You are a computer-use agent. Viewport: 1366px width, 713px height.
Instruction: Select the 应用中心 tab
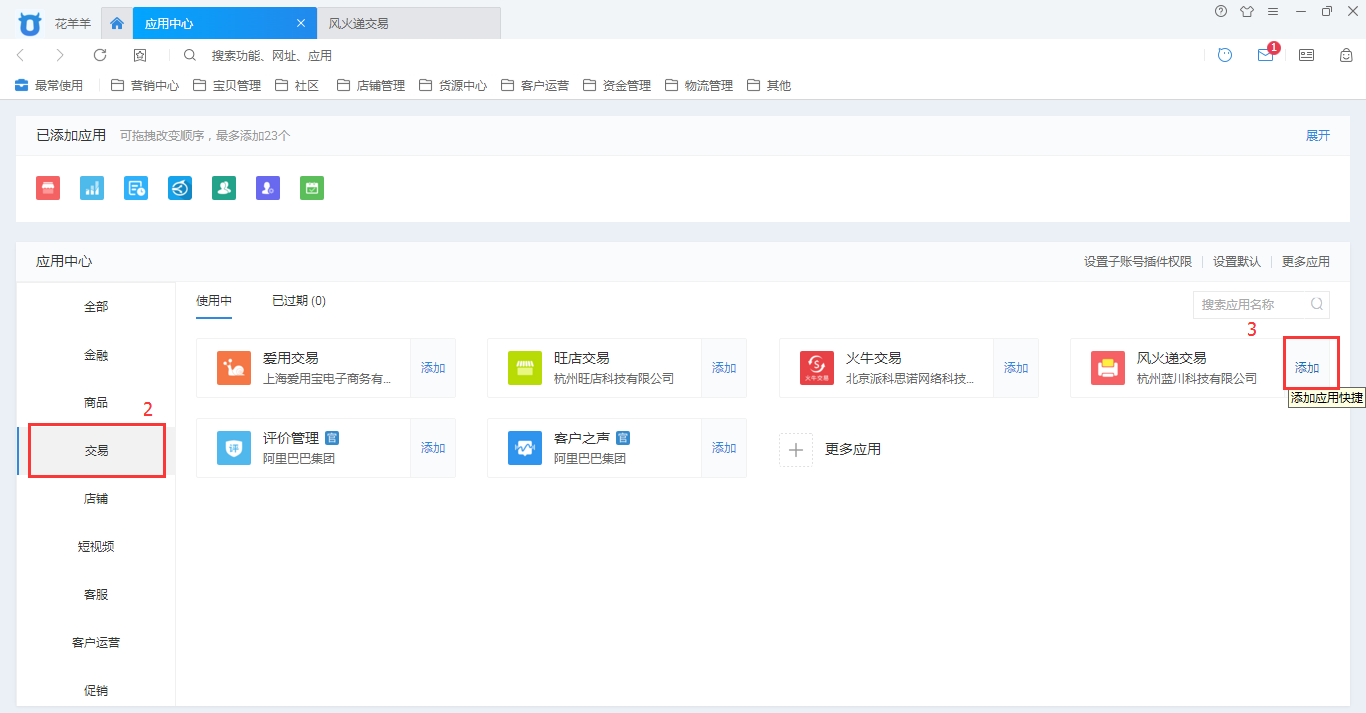(x=223, y=23)
